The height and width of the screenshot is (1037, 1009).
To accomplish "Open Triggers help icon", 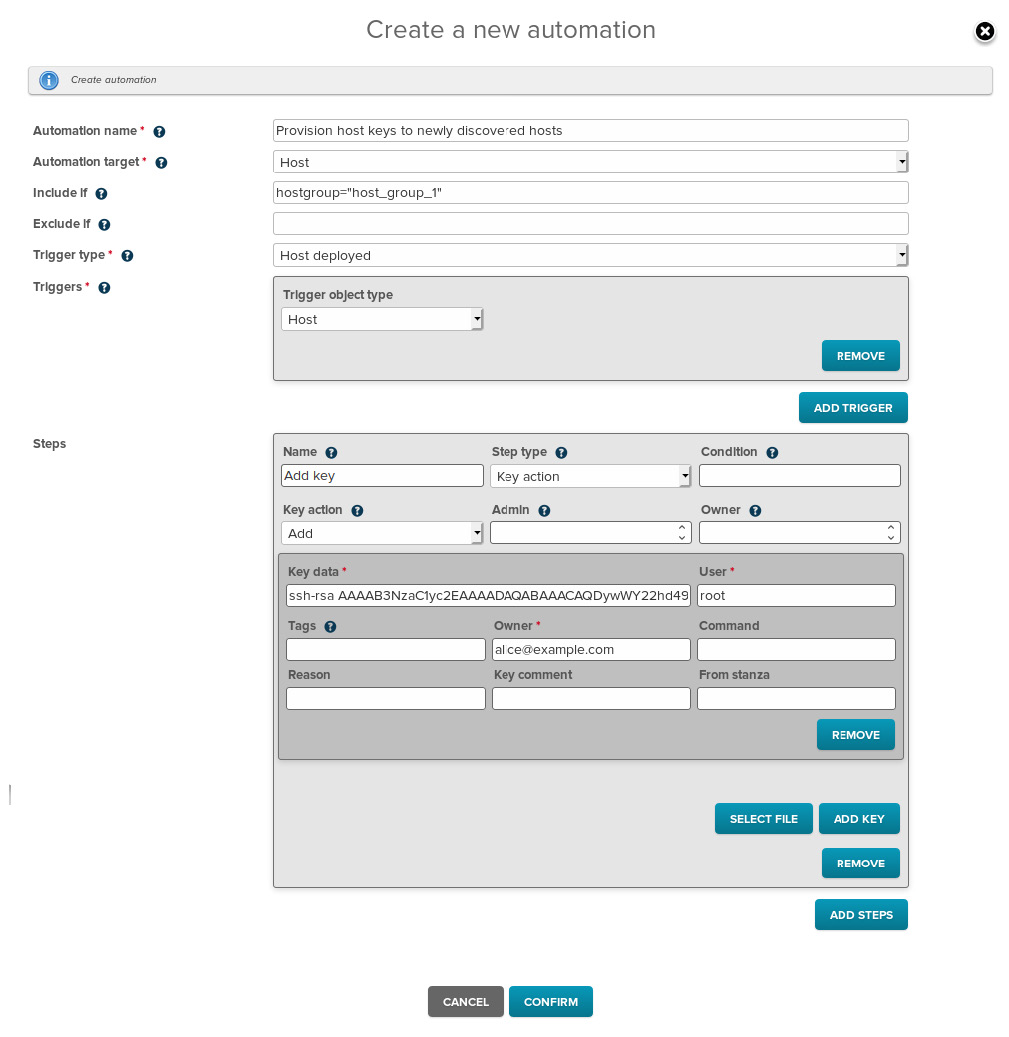I will pyautogui.click(x=104, y=288).
